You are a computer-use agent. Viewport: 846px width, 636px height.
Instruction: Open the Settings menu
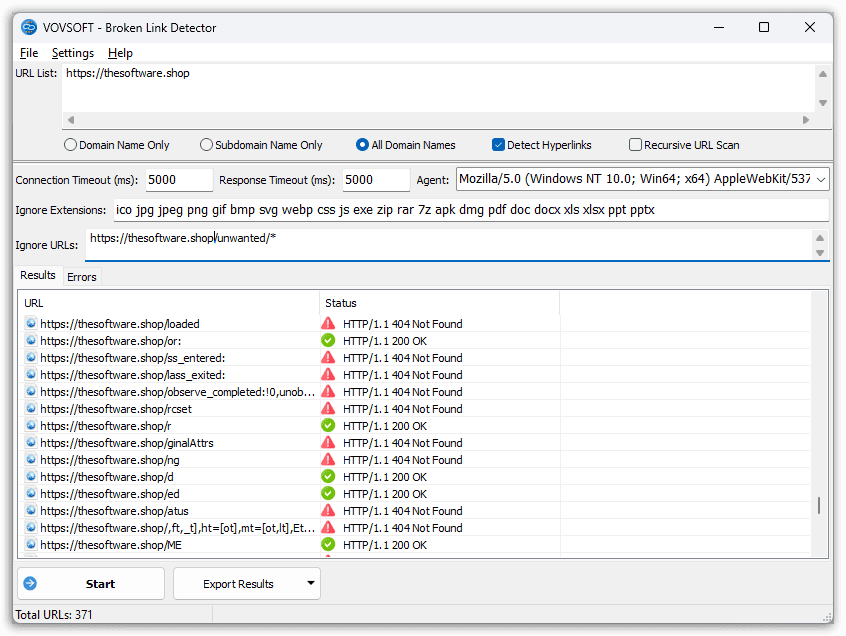point(73,53)
